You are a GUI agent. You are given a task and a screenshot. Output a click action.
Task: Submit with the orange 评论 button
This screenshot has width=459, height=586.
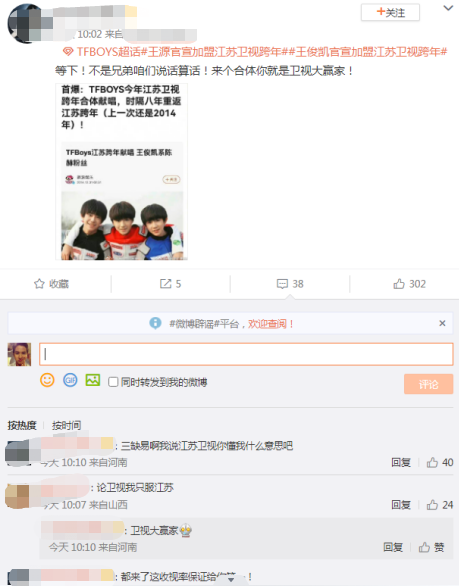pyautogui.click(x=428, y=384)
